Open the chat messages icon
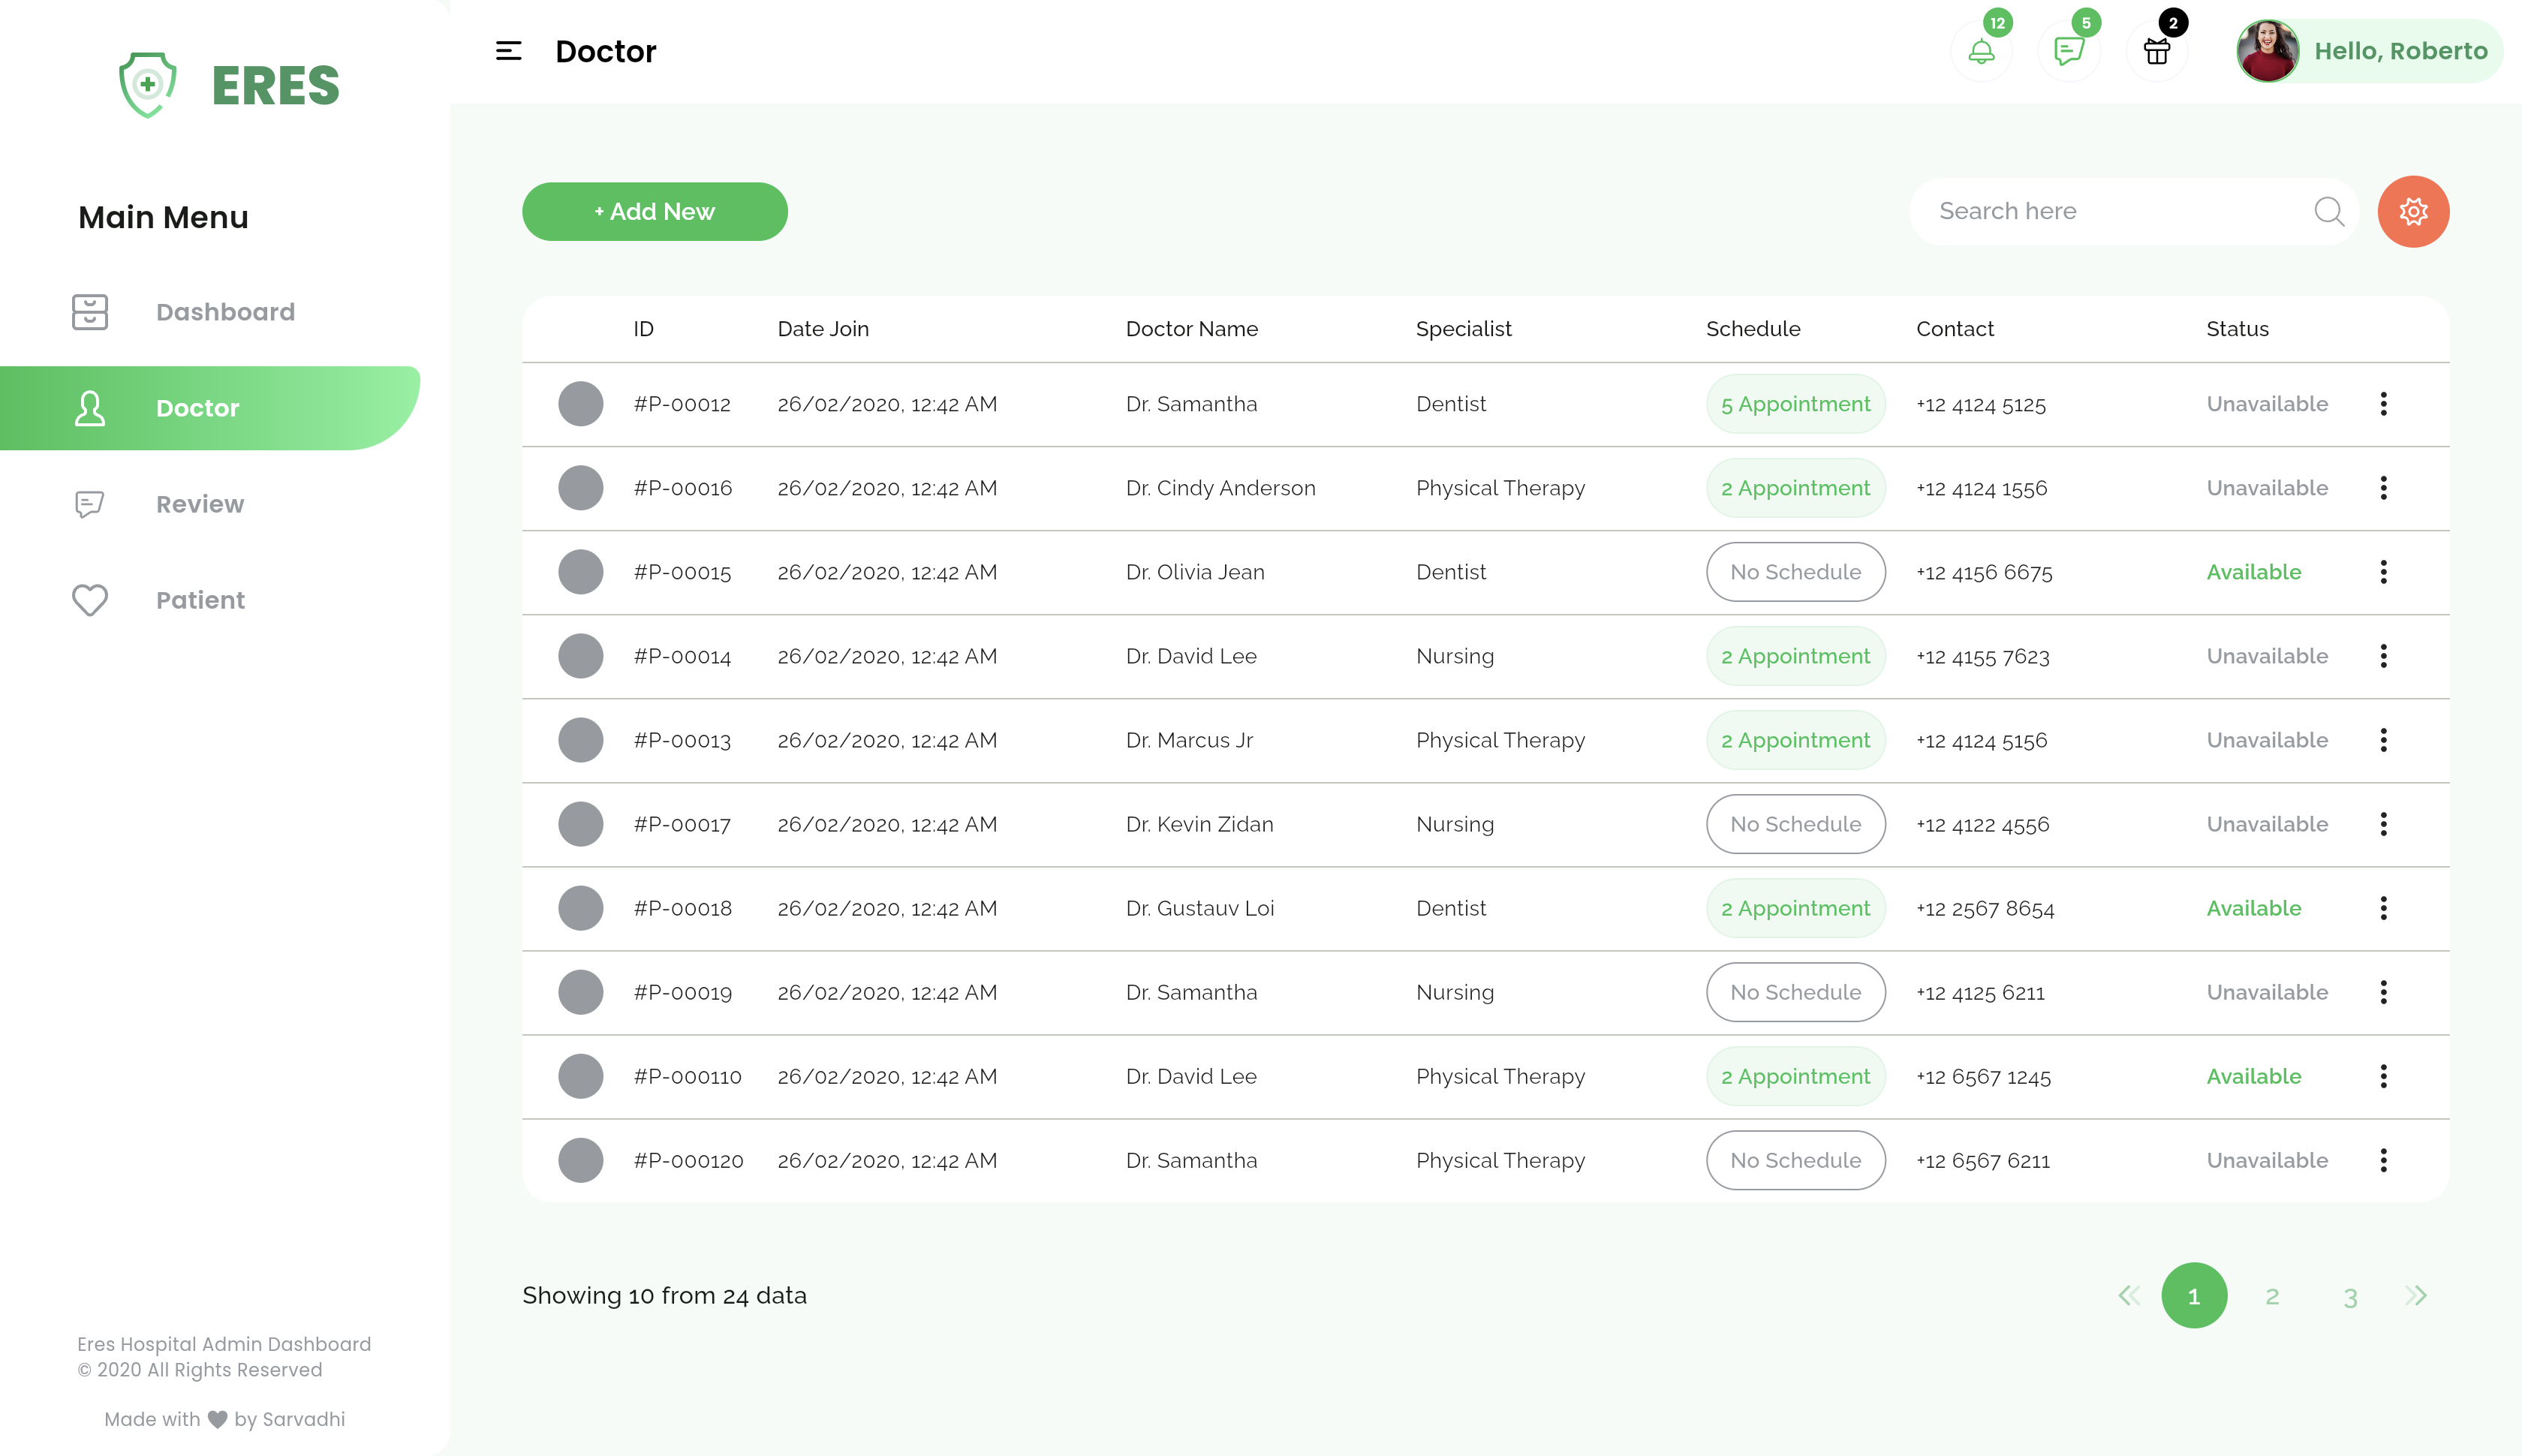This screenshot has width=2522, height=1456. [x=2069, y=50]
